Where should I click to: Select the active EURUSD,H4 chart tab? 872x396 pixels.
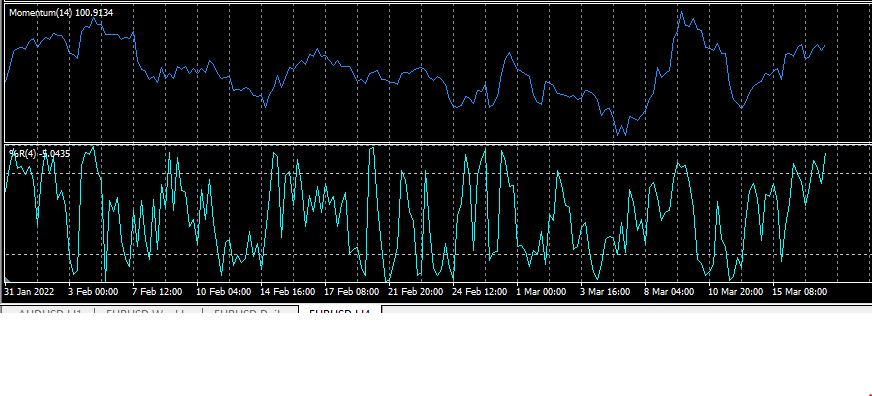(340, 310)
